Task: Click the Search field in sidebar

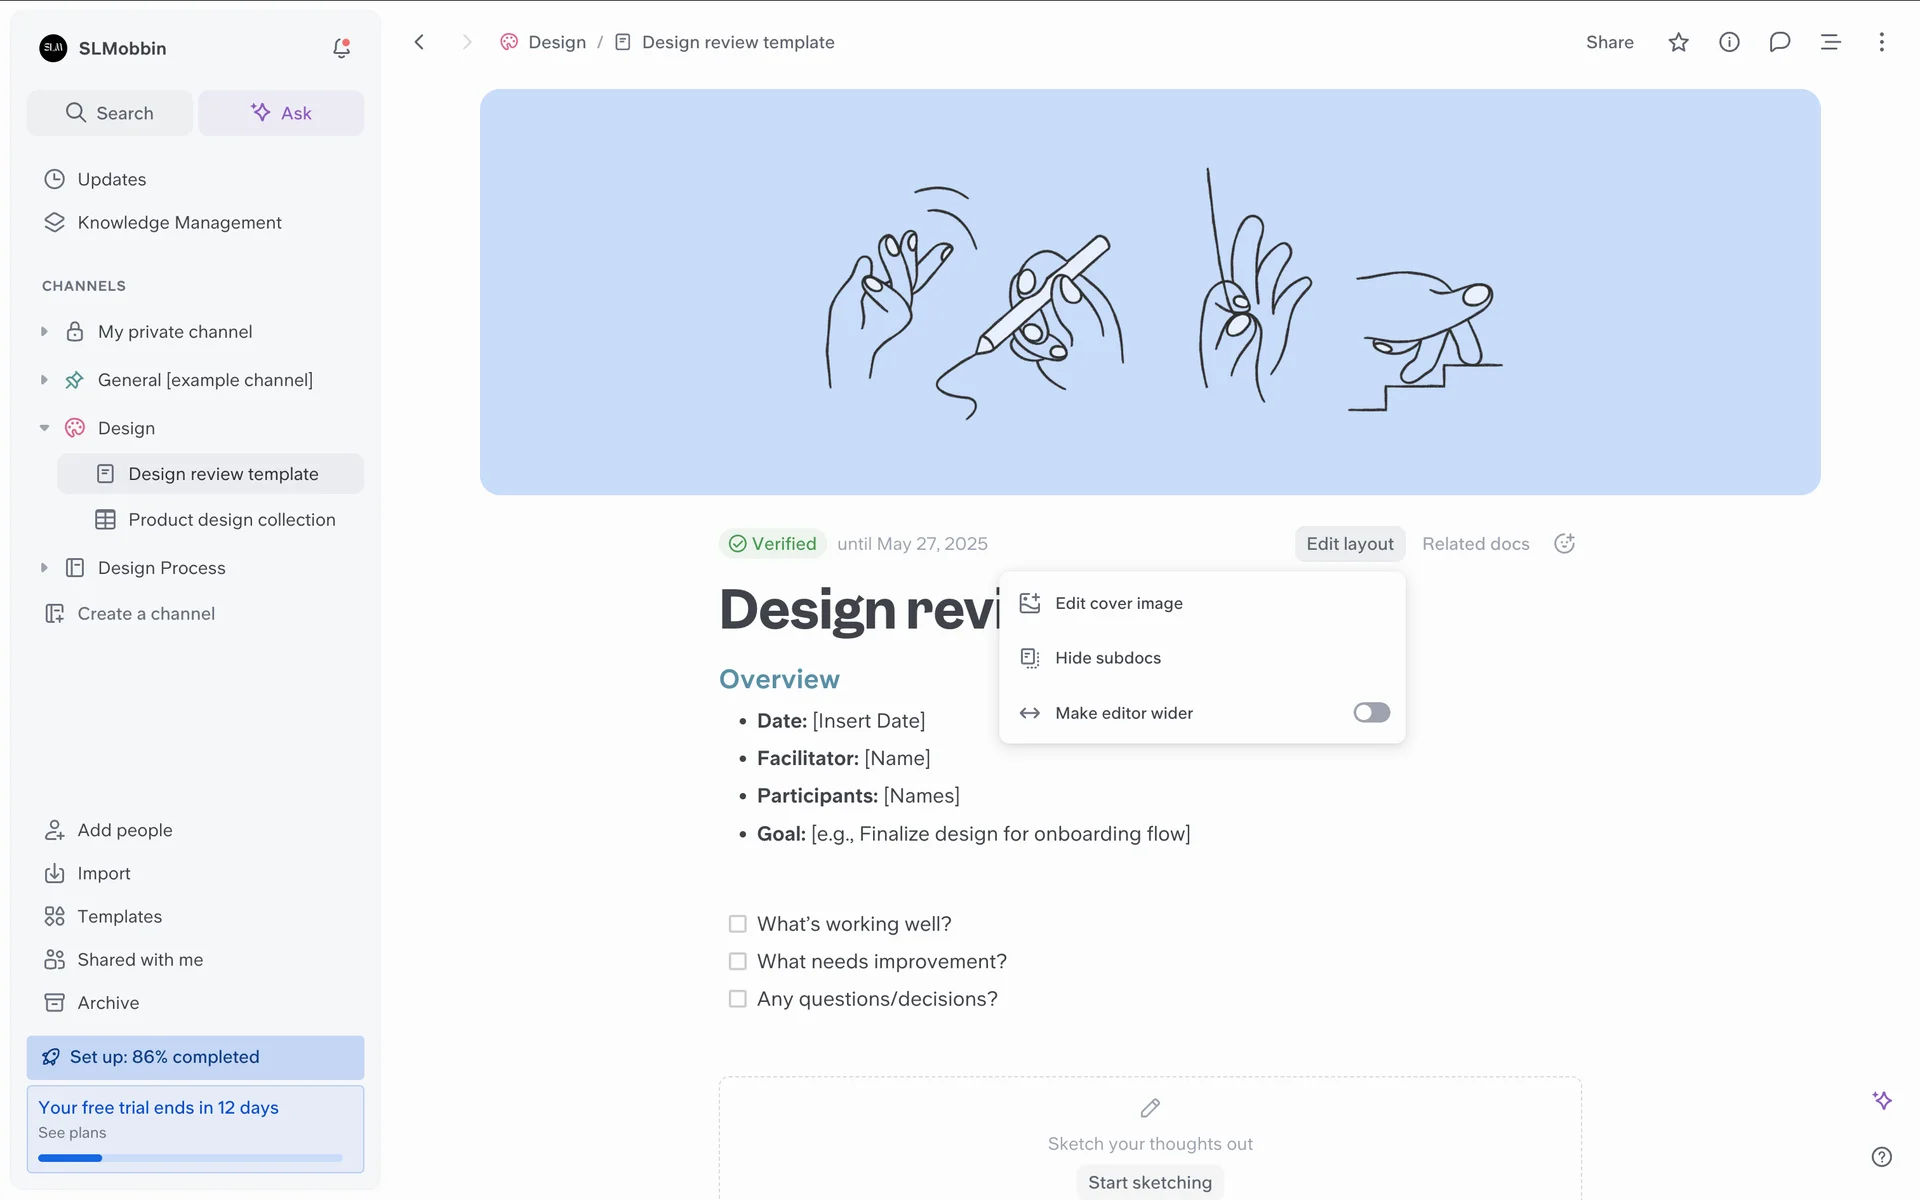Action: 110,113
